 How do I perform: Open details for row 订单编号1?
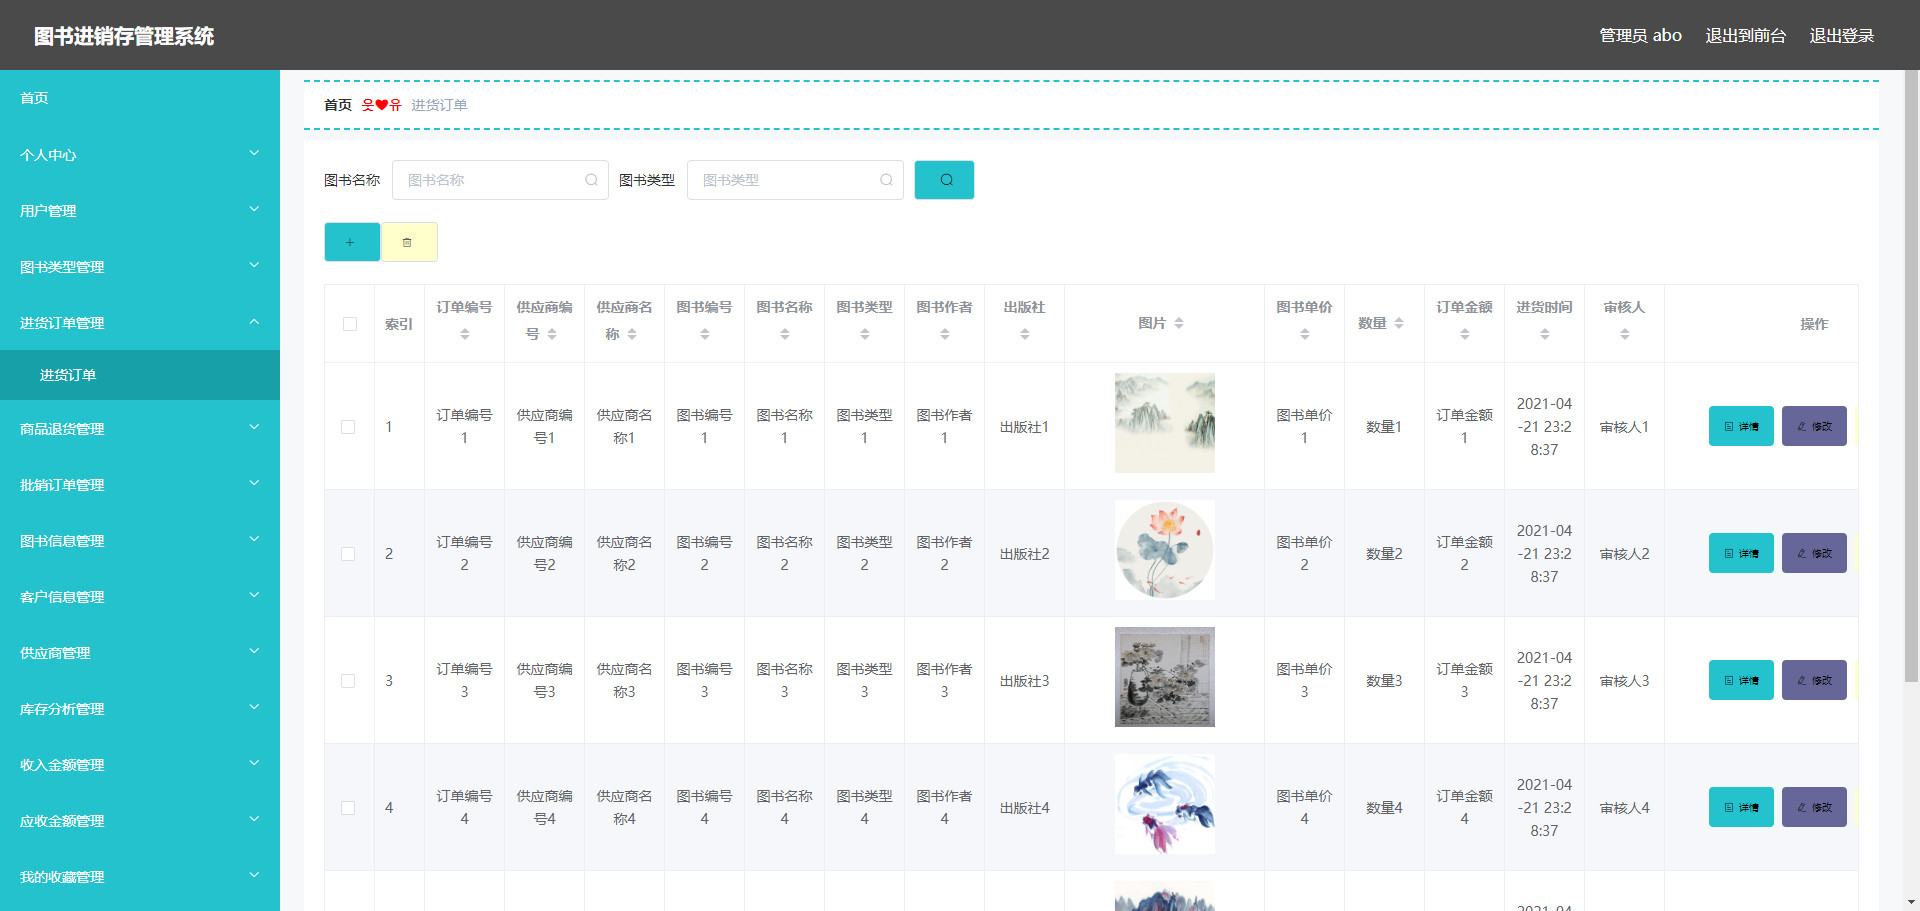click(x=1741, y=426)
